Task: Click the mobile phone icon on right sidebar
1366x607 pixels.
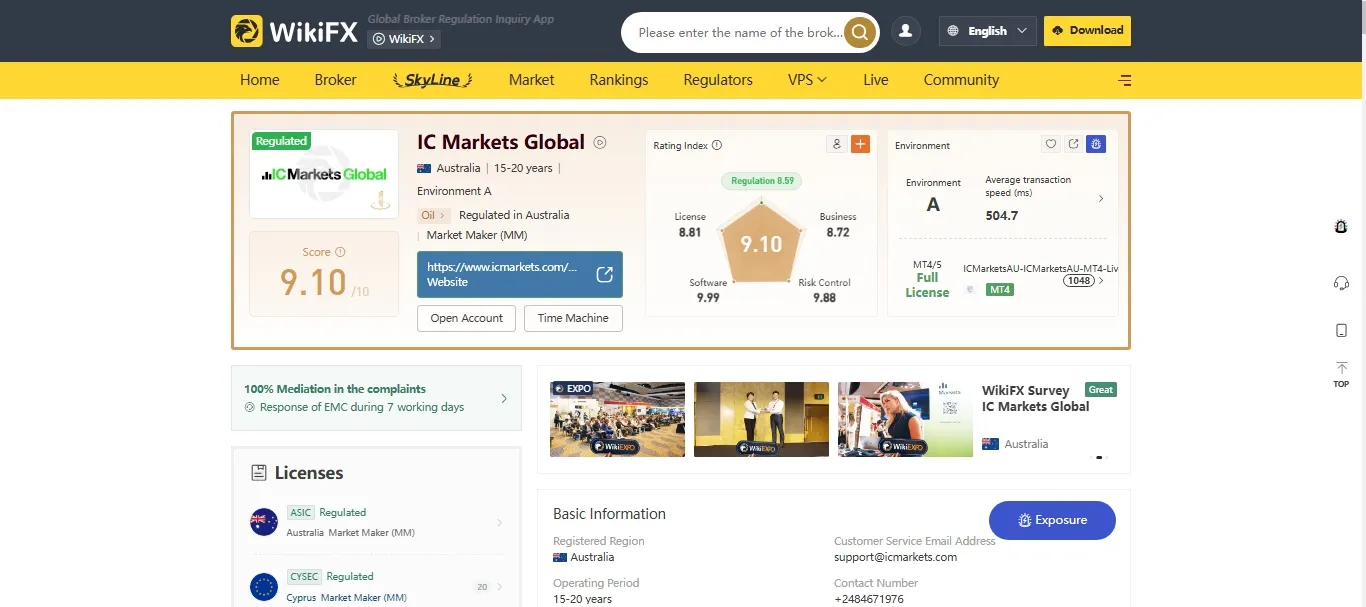Action: click(x=1342, y=330)
